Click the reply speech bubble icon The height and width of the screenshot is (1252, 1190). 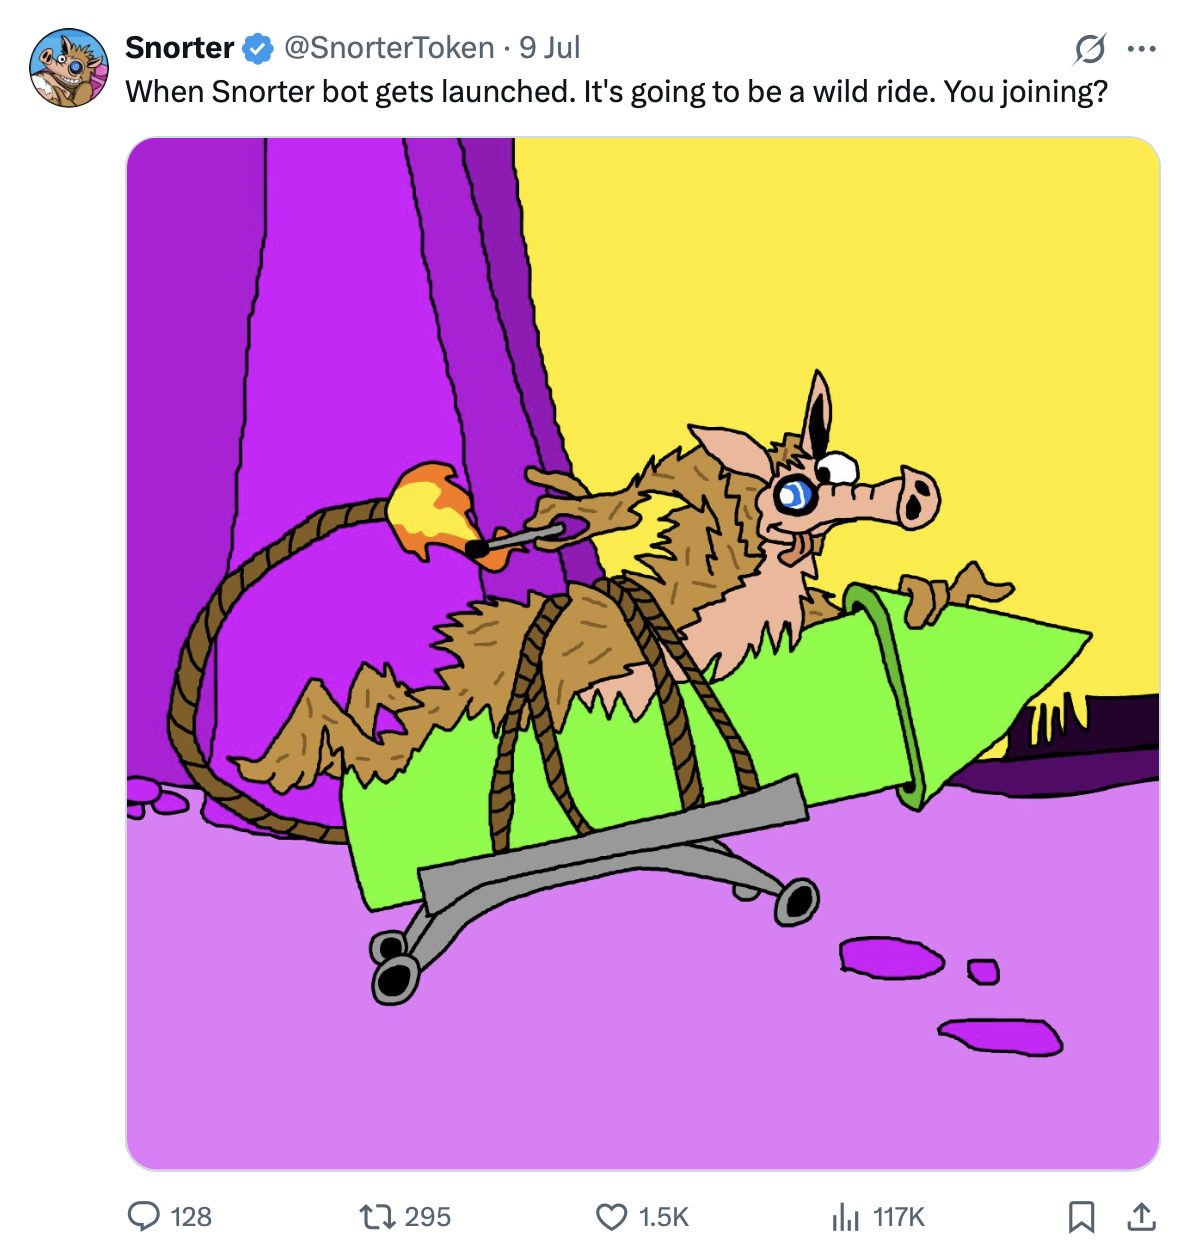tap(144, 1216)
